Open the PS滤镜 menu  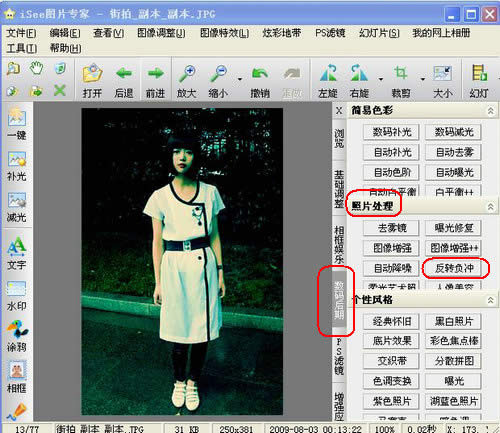click(330, 33)
